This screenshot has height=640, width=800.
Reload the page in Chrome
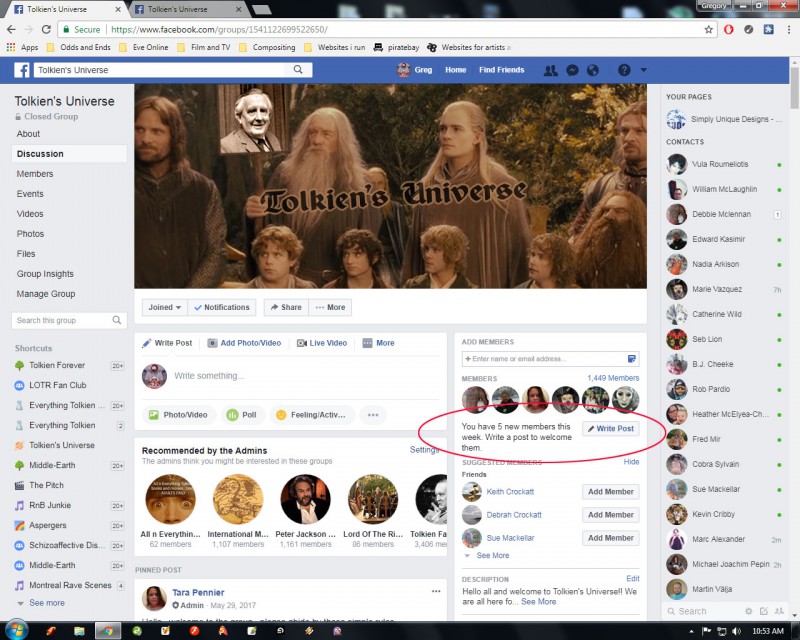point(46,30)
